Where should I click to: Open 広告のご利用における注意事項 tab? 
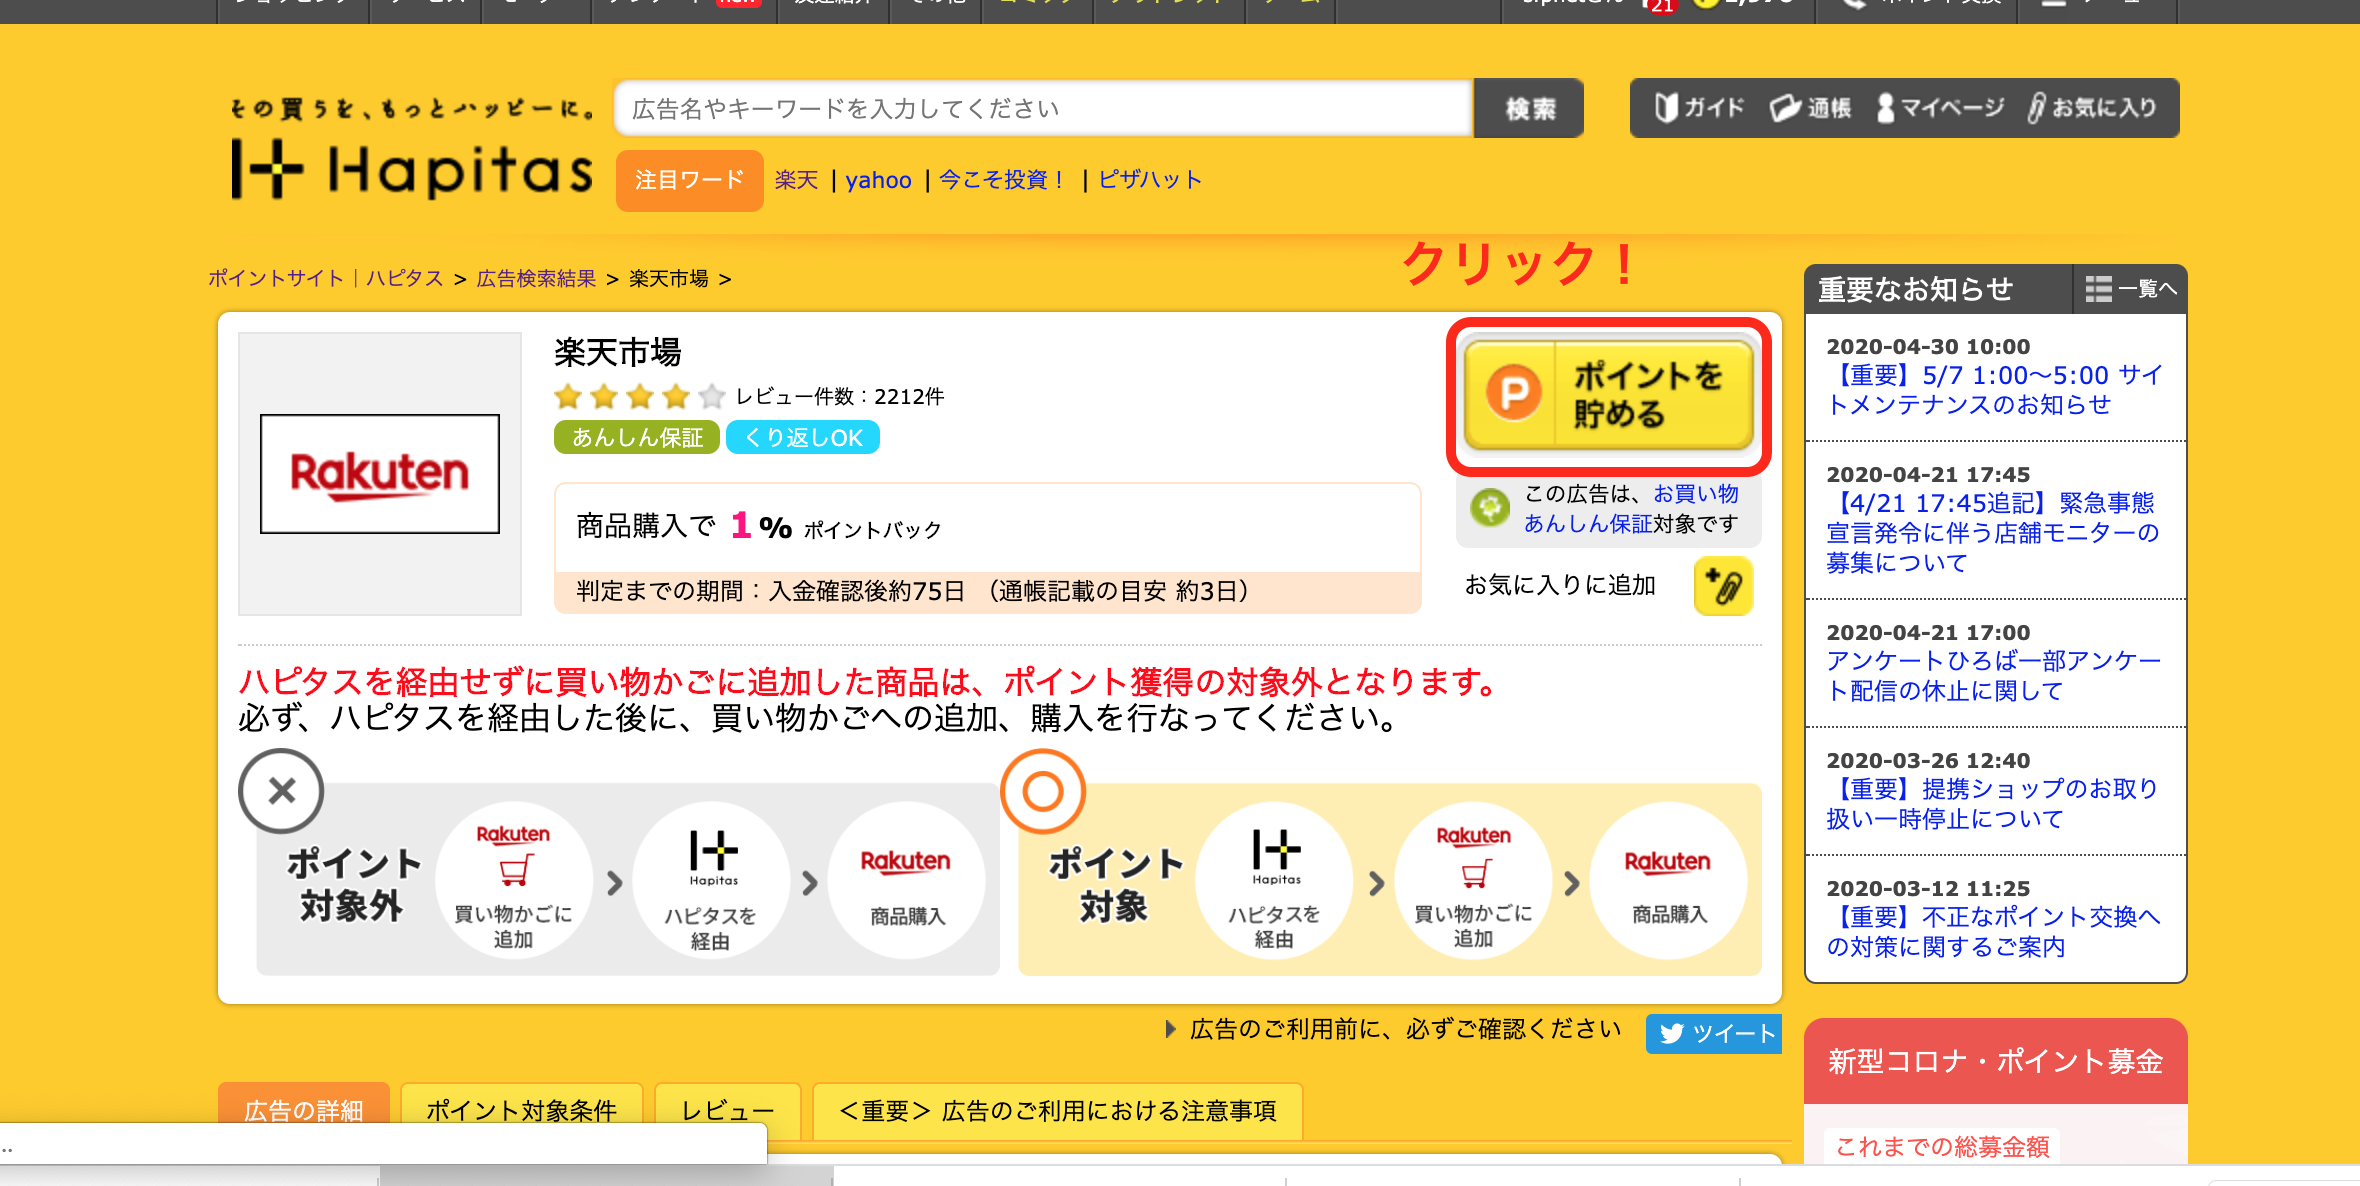point(1057,1110)
